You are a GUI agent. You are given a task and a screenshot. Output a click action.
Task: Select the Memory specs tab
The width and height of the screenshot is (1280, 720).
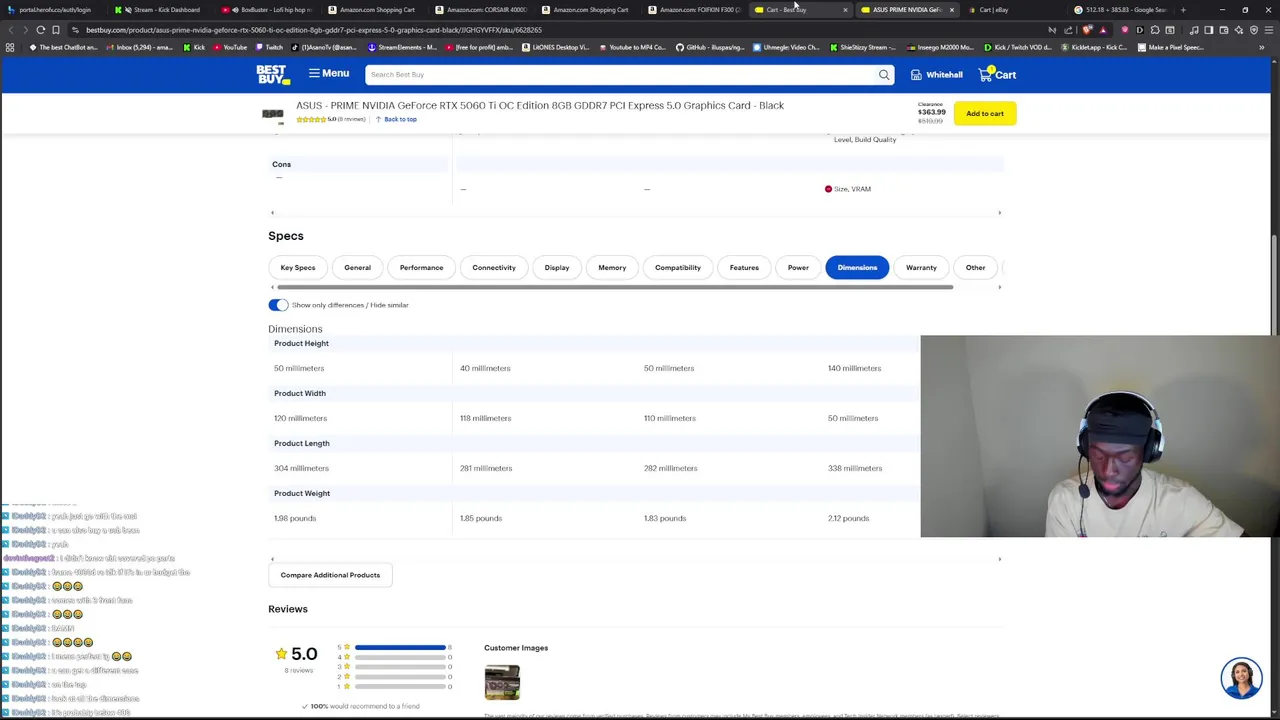(x=612, y=268)
